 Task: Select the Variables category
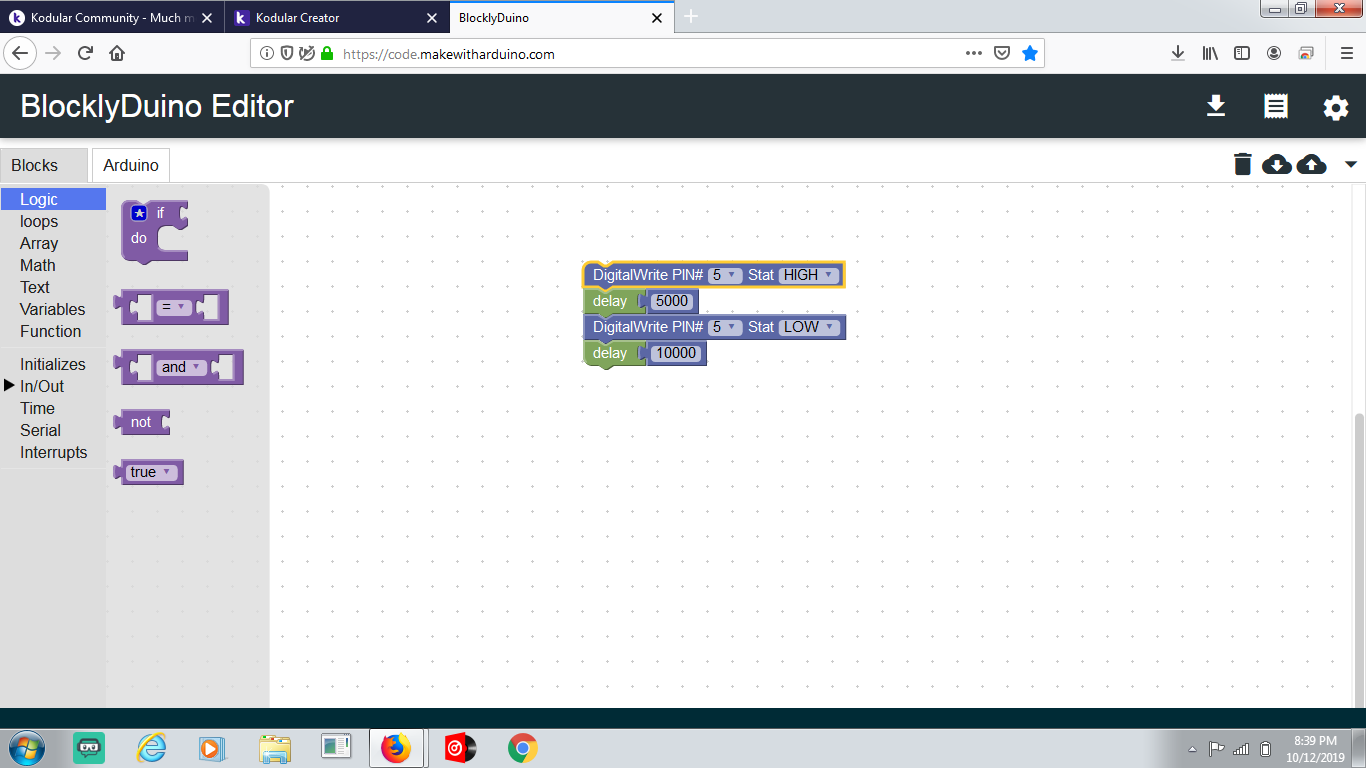pos(53,309)
